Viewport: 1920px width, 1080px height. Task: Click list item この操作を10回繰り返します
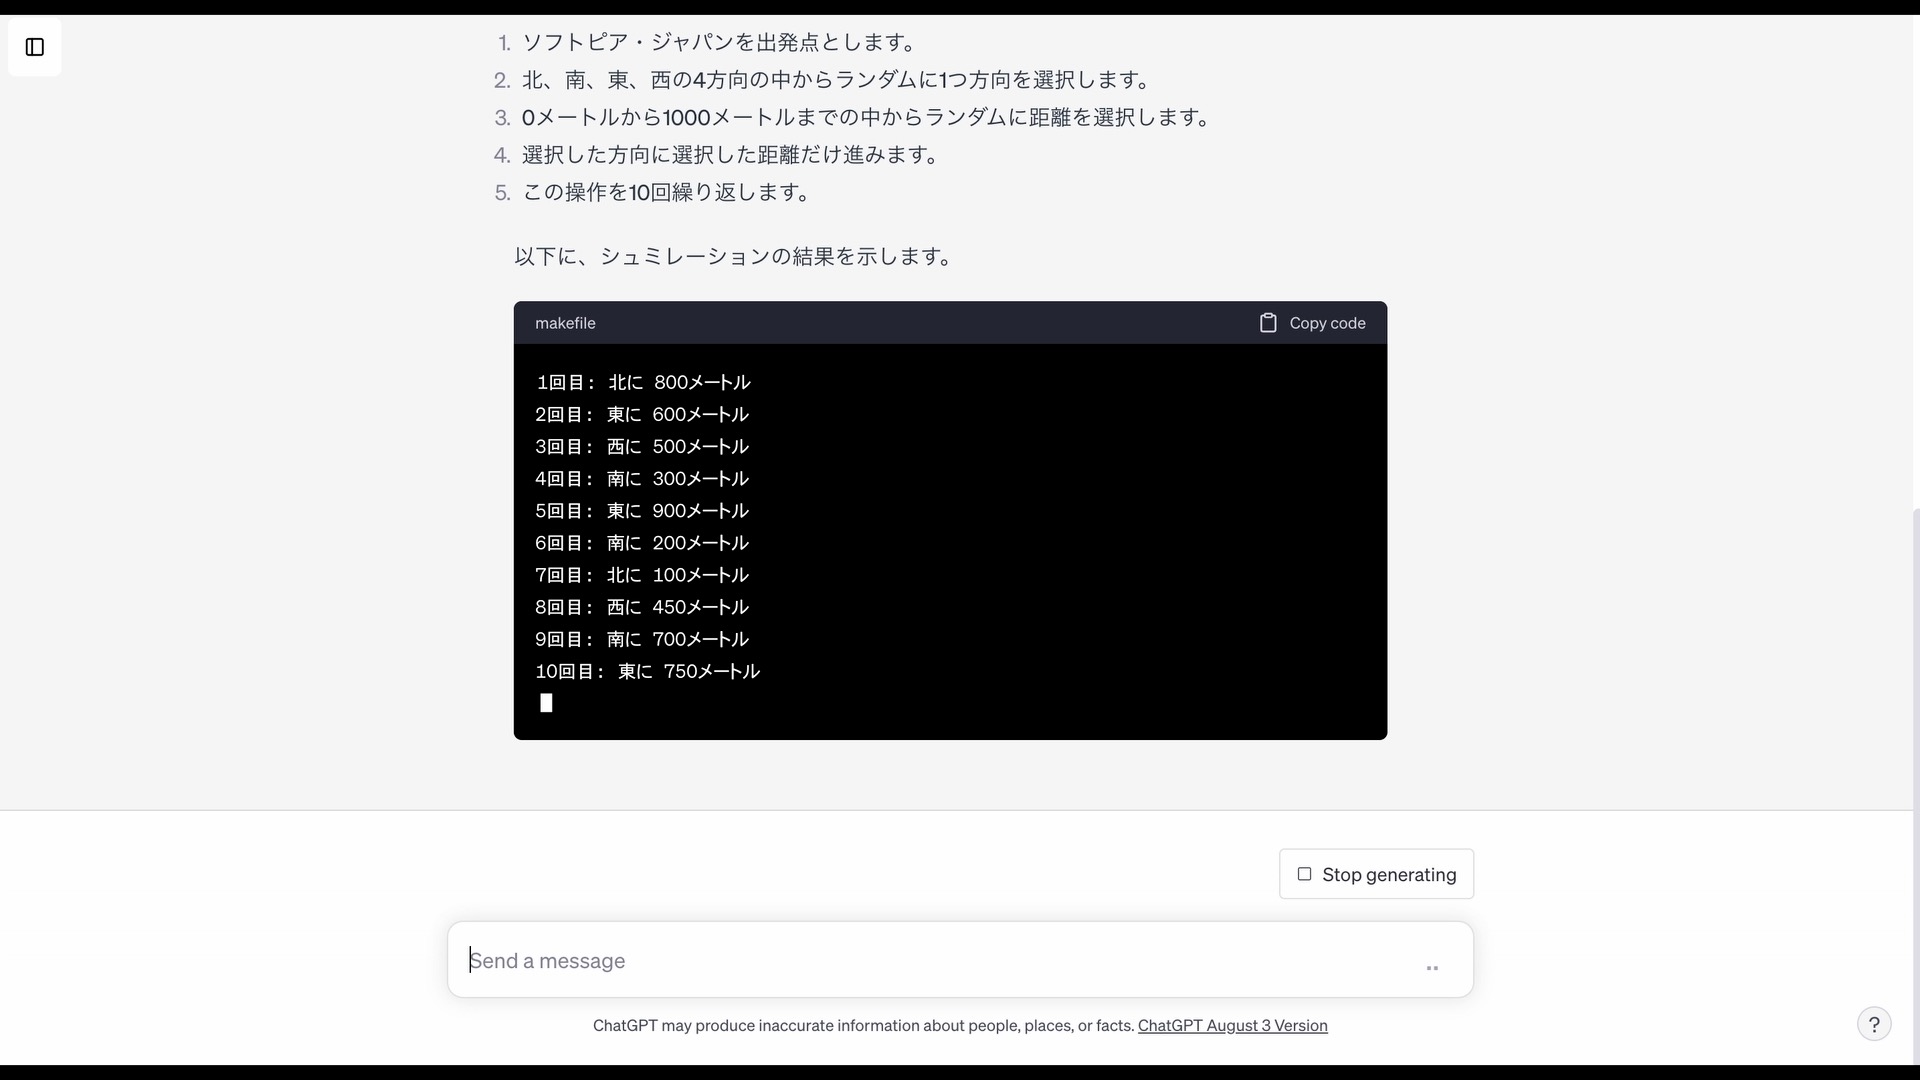point(666,192)
